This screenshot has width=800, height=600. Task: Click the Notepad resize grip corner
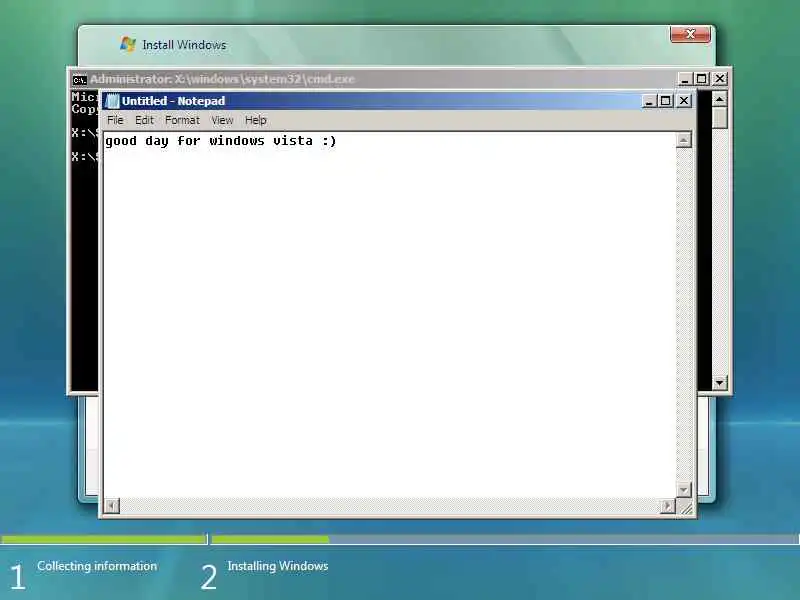(687, 508)
